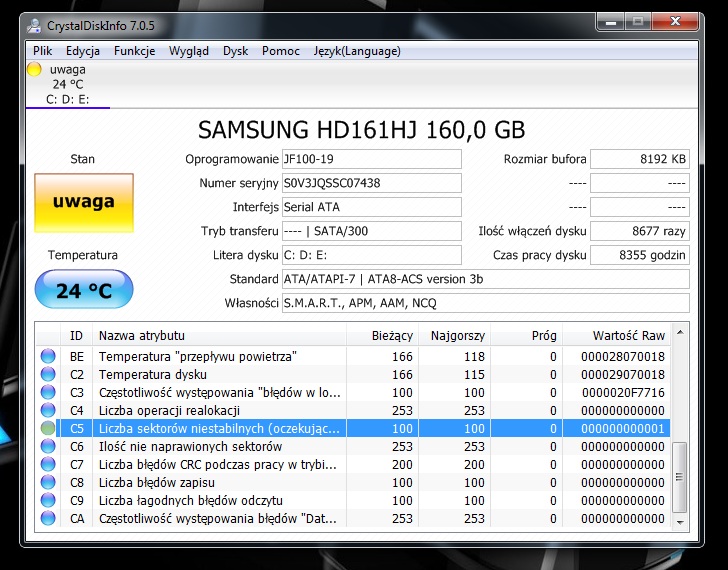Image resolution: width=728 pixels, height=570 pixels.
Task: Click the ID column header
Action: click(x=76, y=336)
